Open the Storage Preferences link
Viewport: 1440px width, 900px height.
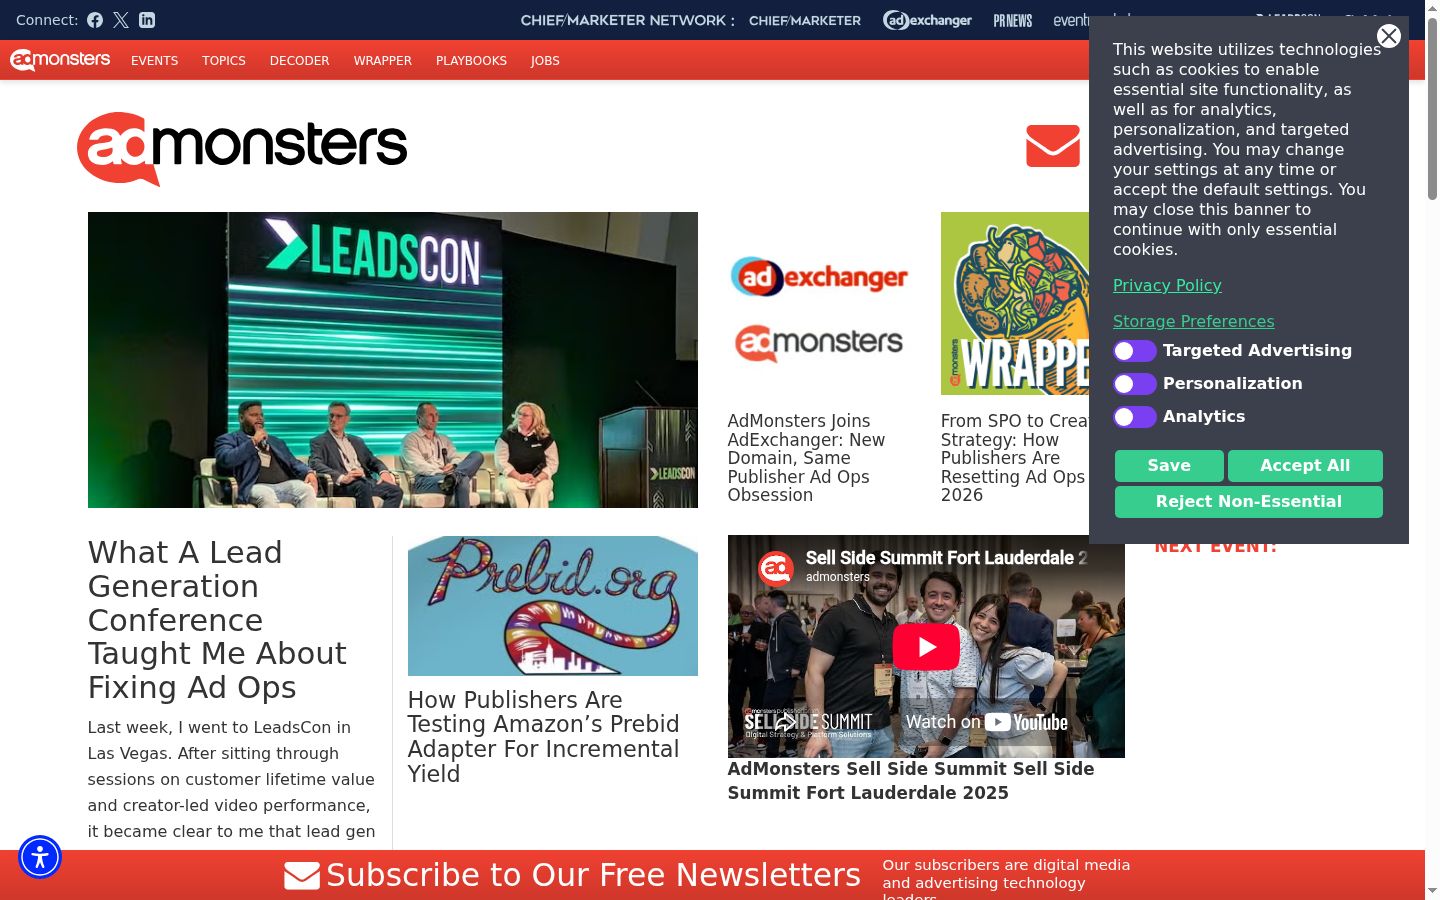click(x=1193, y=321)
